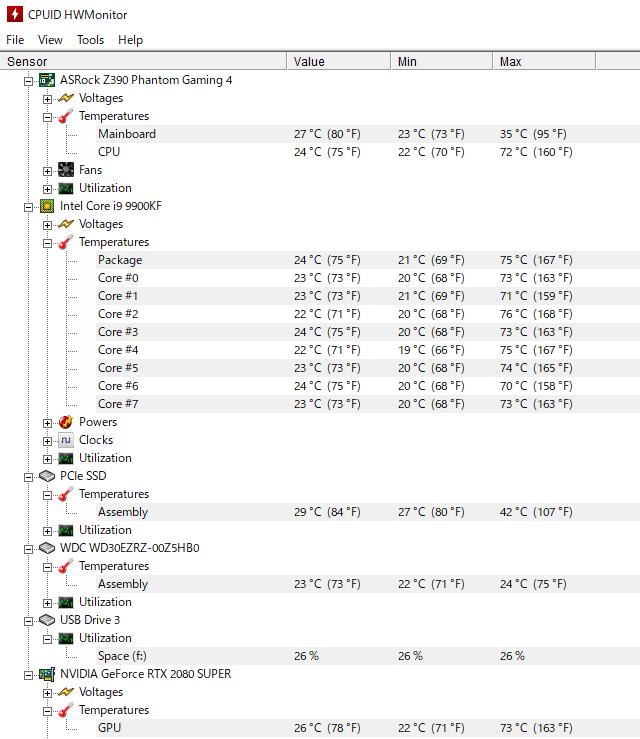Click PCIe SSD Assembly max 42 °C
This screenshot has width=640, height=739.
click(x=536, y=512)
